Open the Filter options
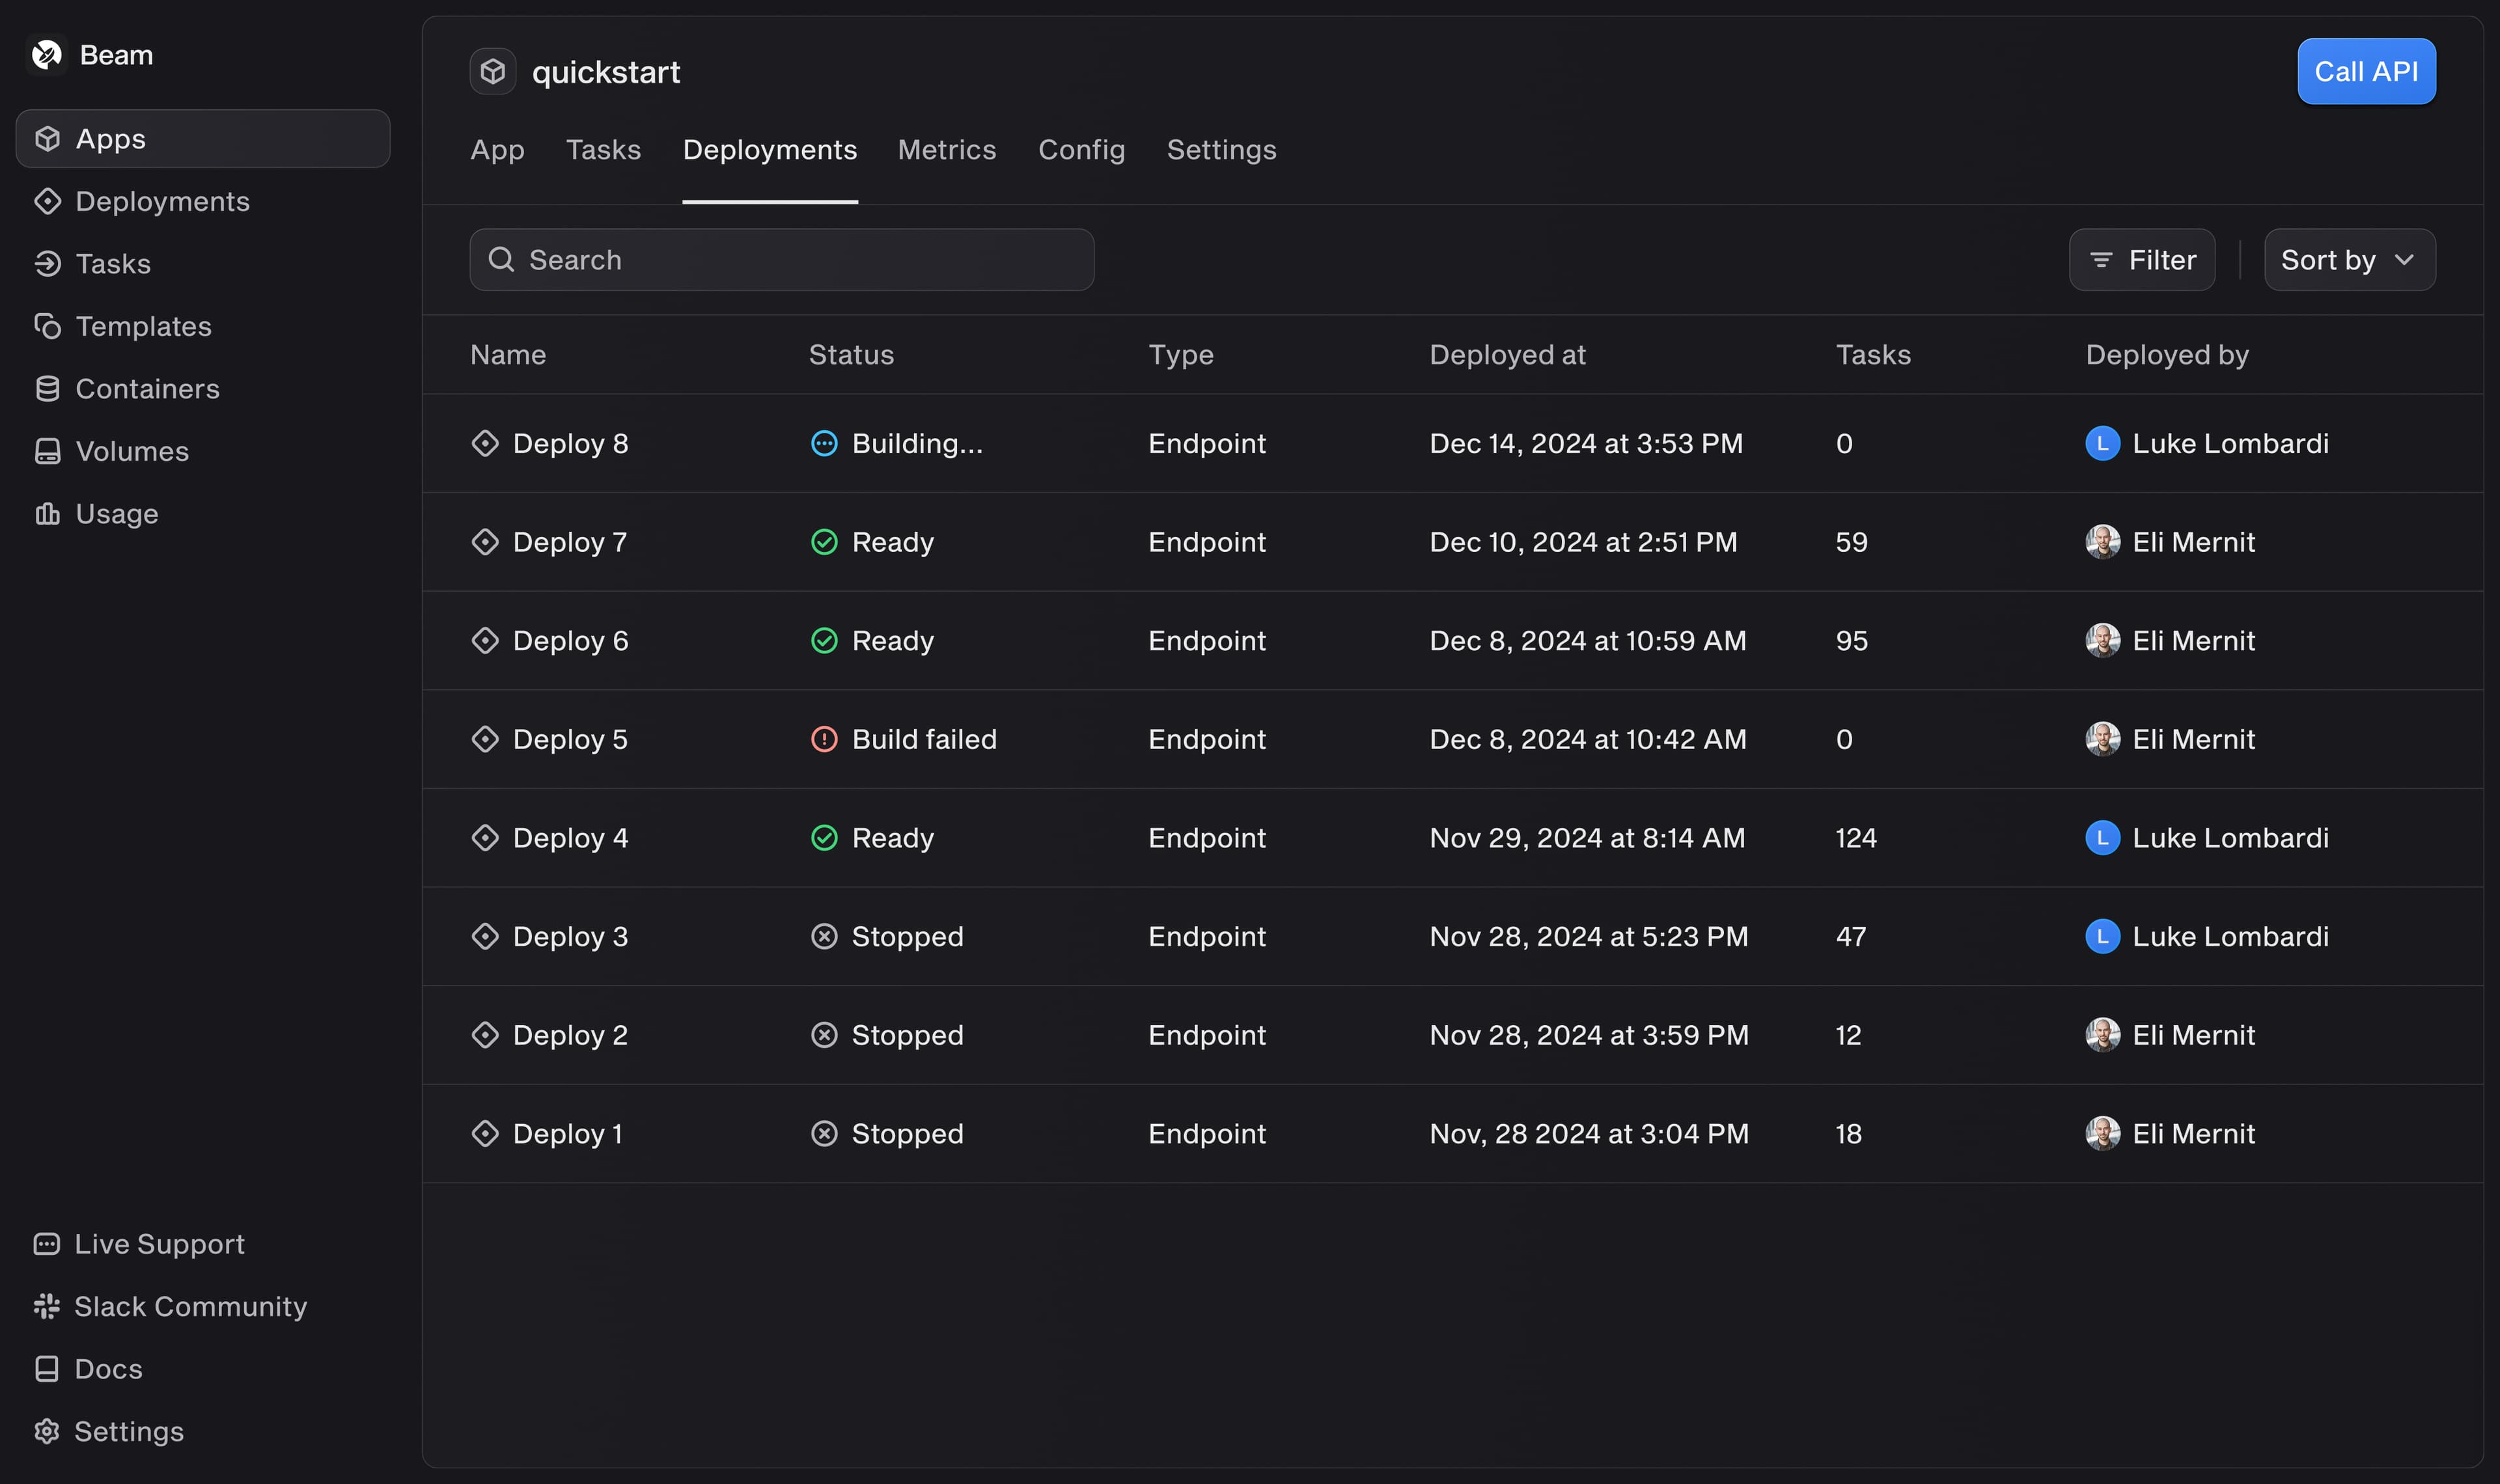2500x1484 pixels. click(2141, 260)
